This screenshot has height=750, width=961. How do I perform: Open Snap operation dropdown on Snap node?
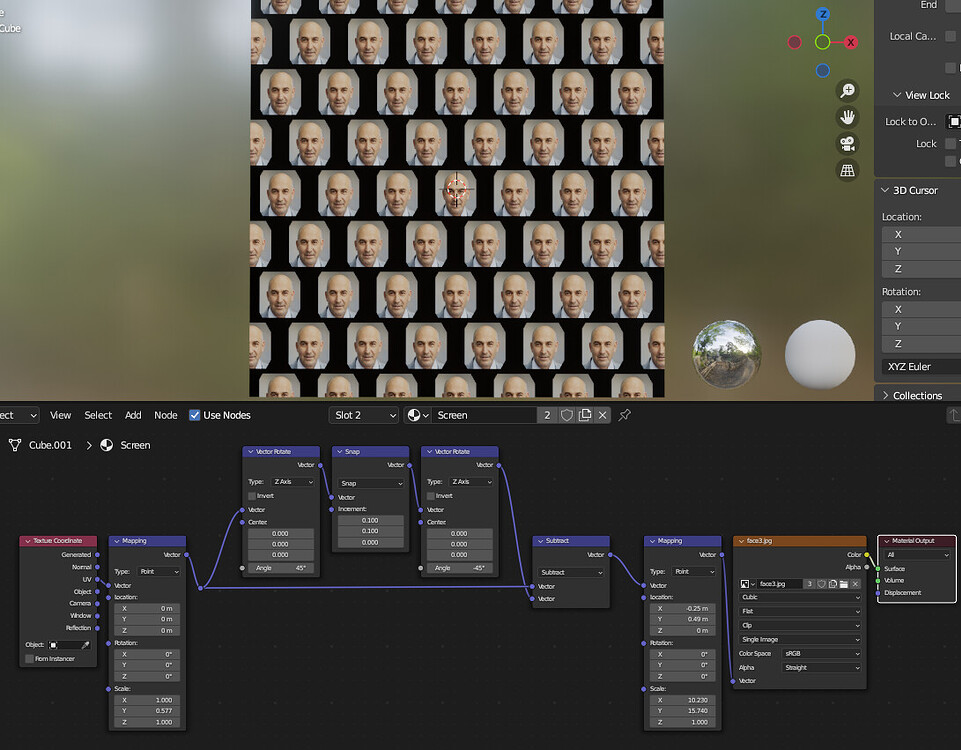[371, 483]
